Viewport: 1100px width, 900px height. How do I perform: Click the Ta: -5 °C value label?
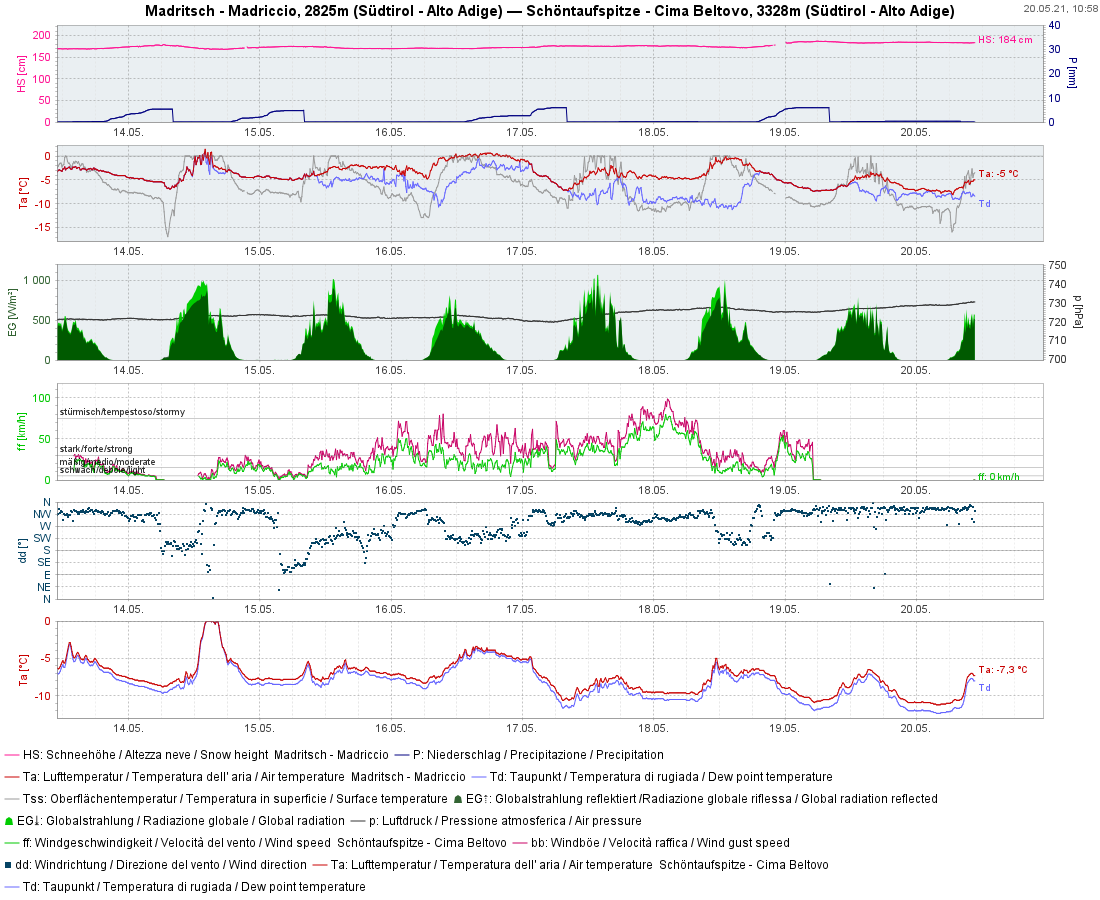point(998,173)
